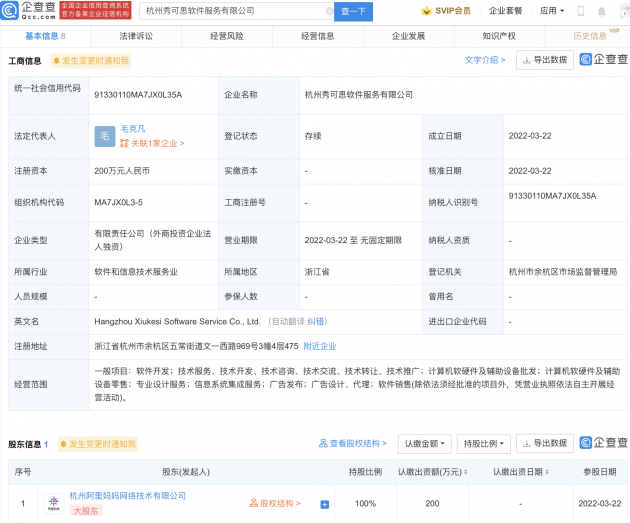This screenshot has width=630, height=523.
Task: Click the shareholding ratio 100% cell
Action: pyautogui.click(x=366, y=504)
